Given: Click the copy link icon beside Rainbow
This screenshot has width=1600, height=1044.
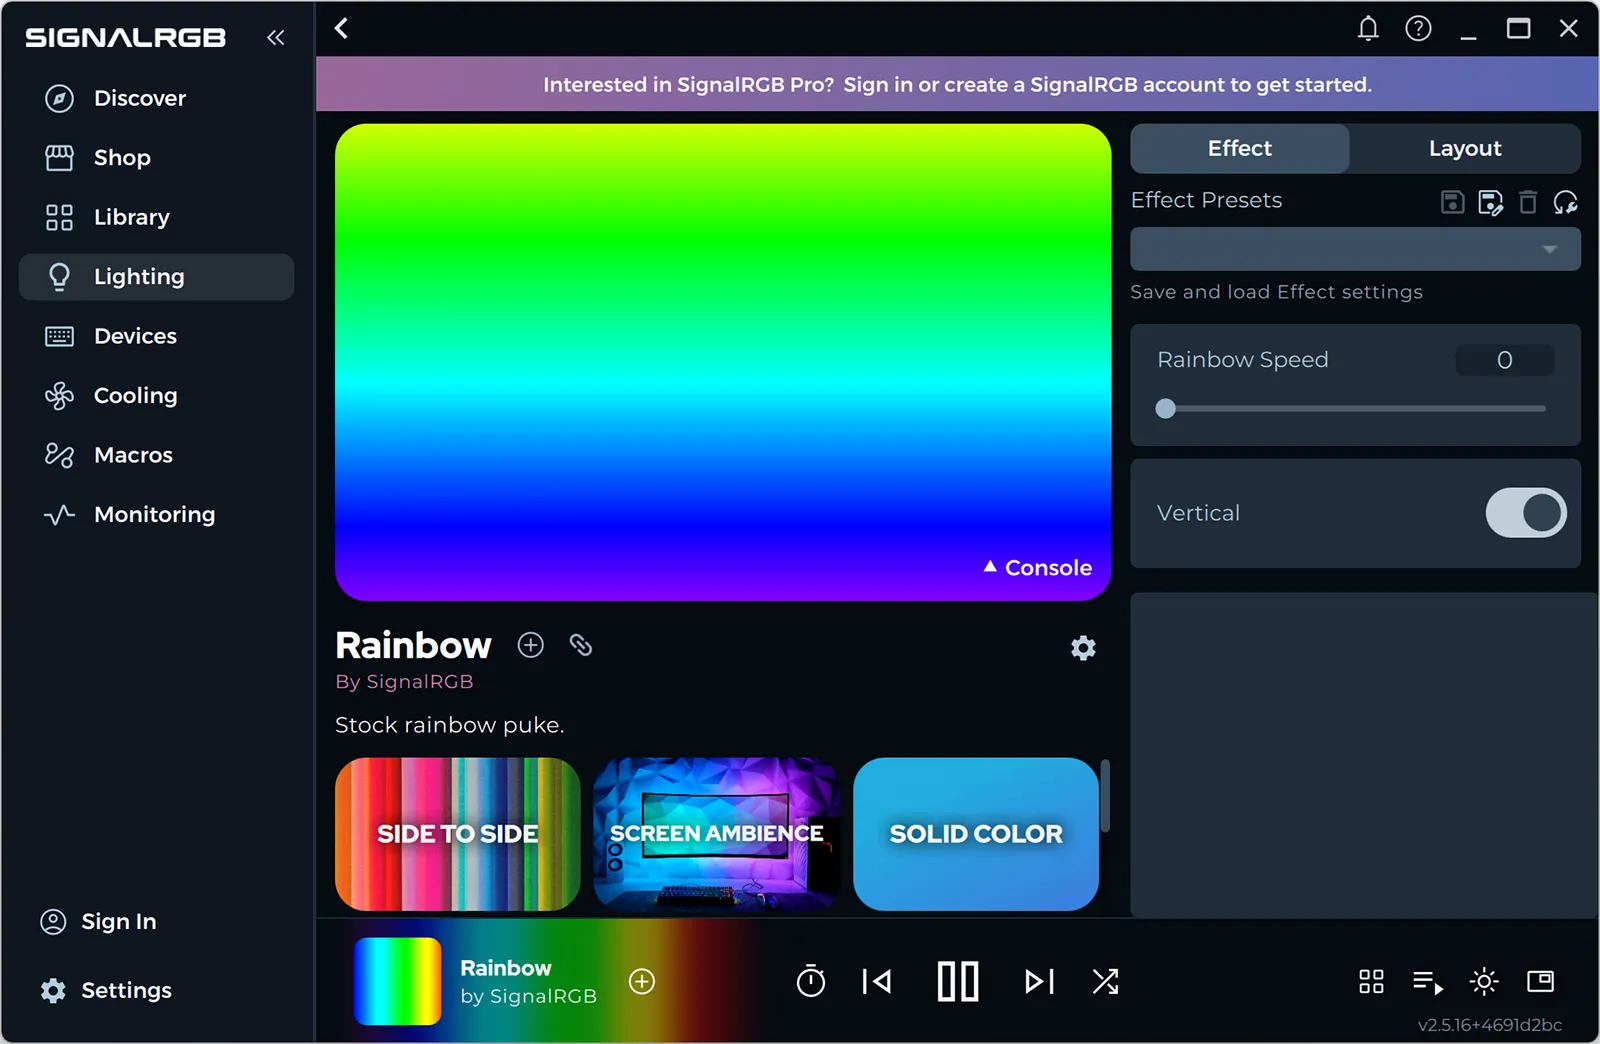Looking at the screenshot, I should 581,645.
